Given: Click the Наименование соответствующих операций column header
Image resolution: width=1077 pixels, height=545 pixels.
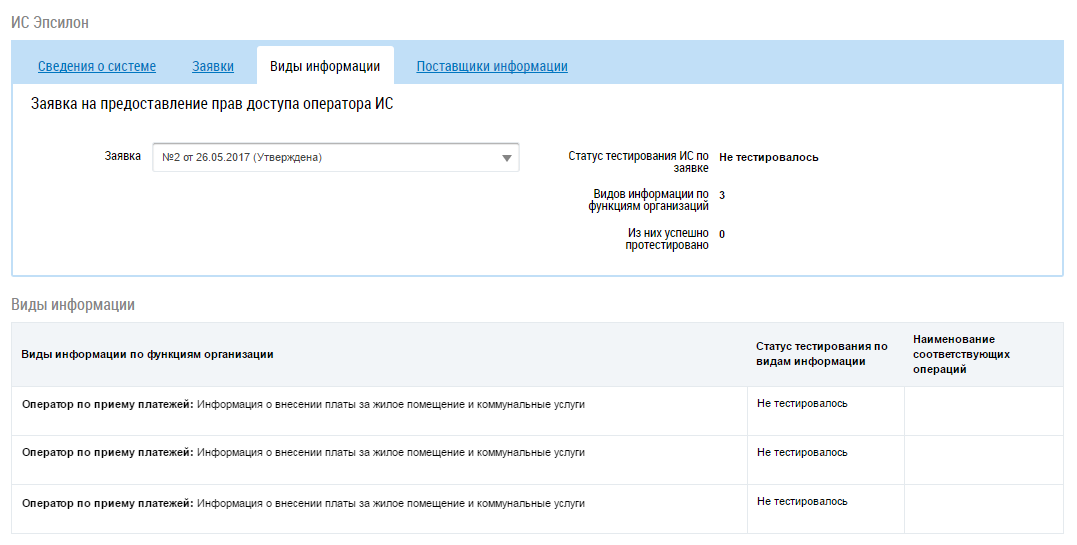Looking at the screenshot, I should point(961,354).
